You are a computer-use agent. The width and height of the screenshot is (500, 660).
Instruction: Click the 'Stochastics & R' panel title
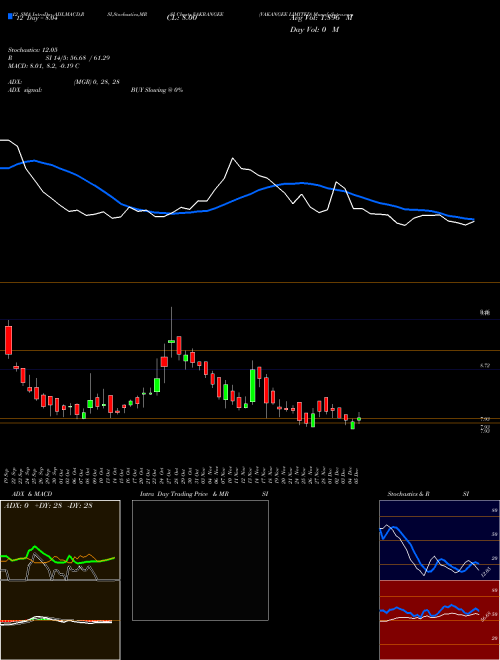coord(408,494)
